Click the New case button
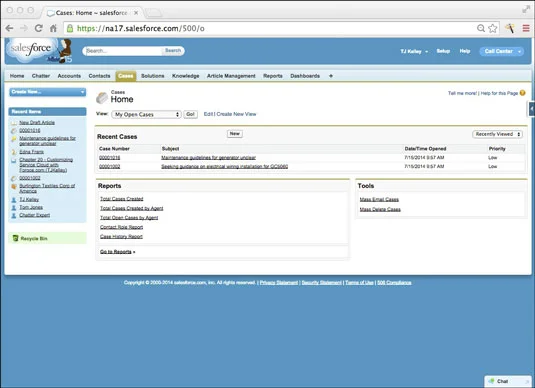This screenshot has height=388, width=535. [x=235, y=134]
